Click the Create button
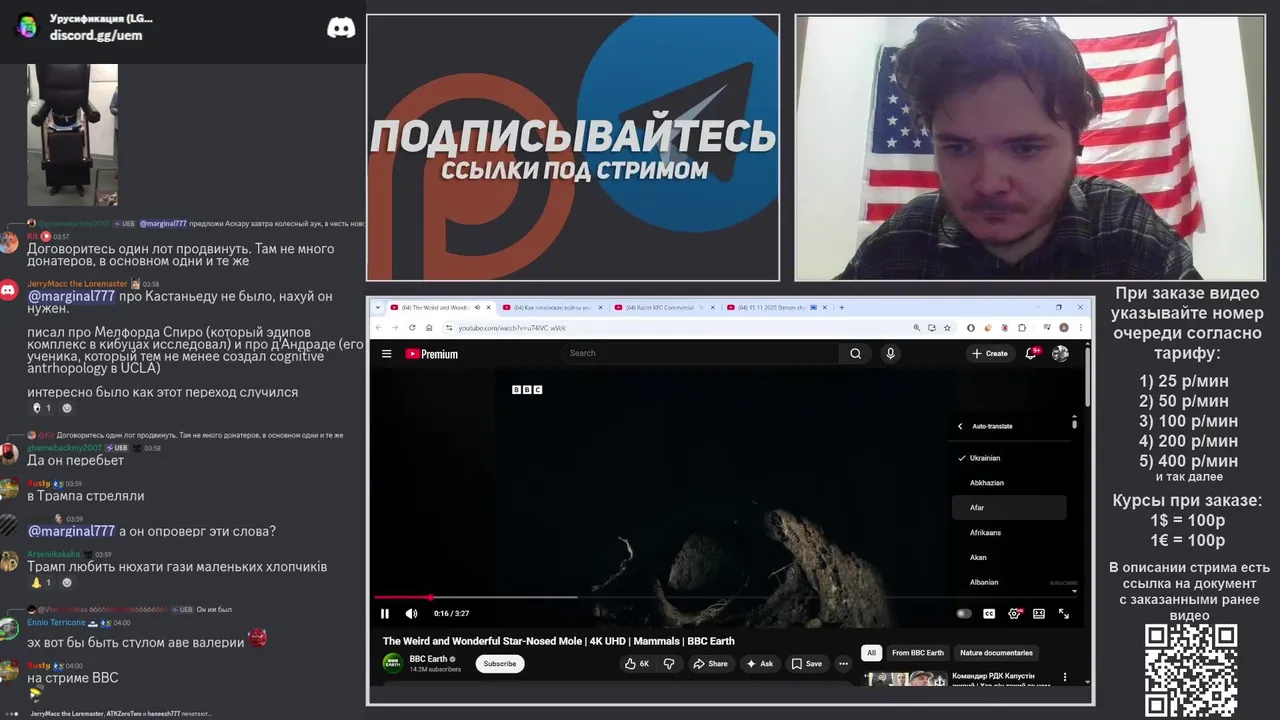This screenshot has width=1280, height=720. click(x=989, y=353)
